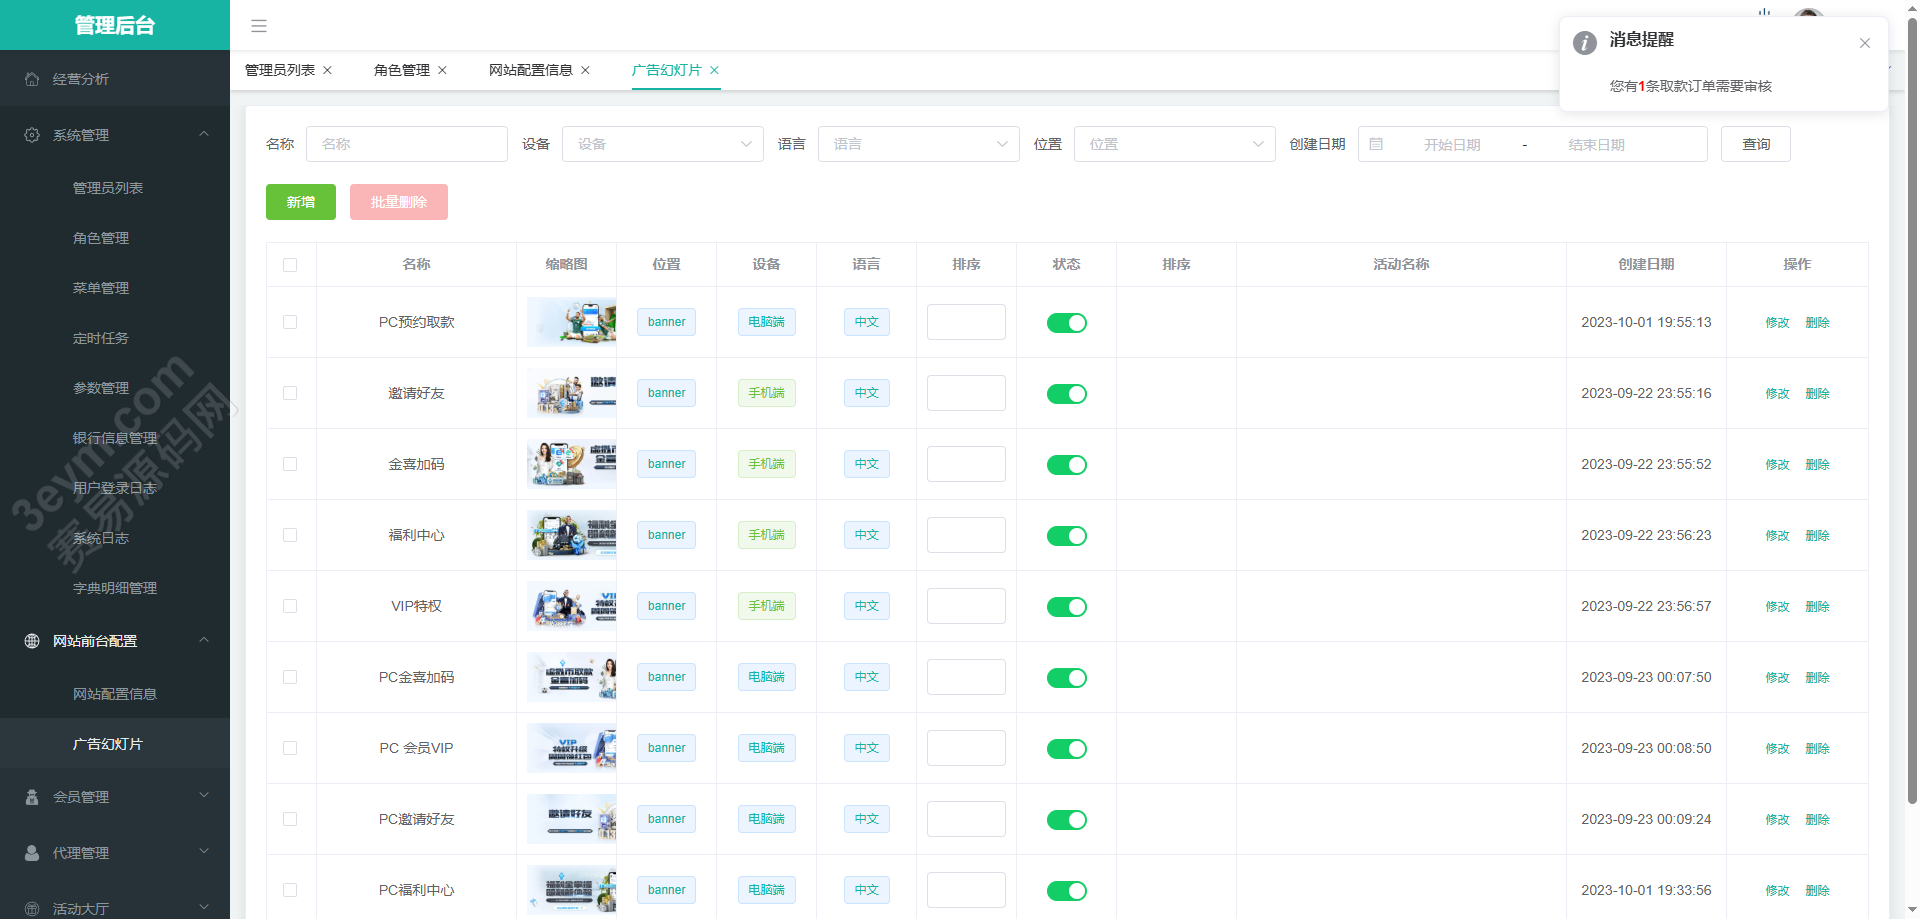Click the 网站前台配置 globe icon

pyautogui.click(x=32, y=641)
